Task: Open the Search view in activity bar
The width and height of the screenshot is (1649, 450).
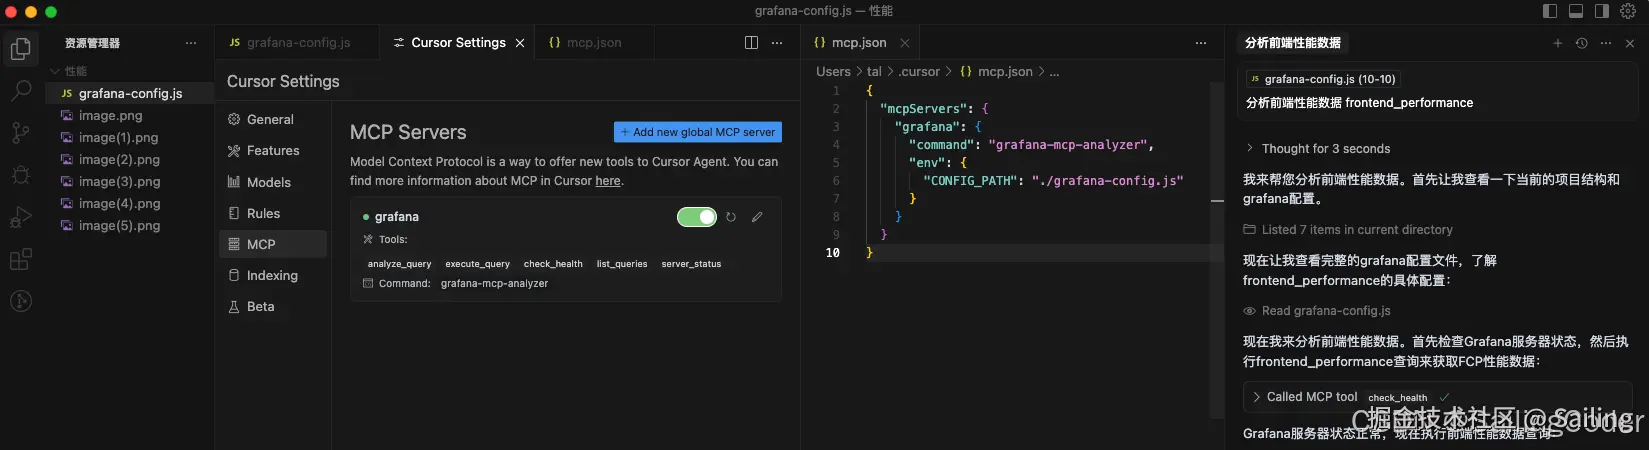Action: tap(20, 90)
